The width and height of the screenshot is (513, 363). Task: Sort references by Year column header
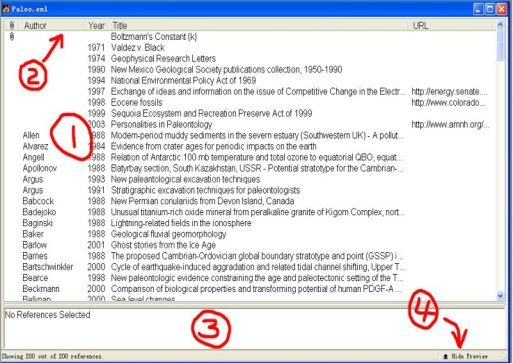pyautogui.click(x=96, y=25)
